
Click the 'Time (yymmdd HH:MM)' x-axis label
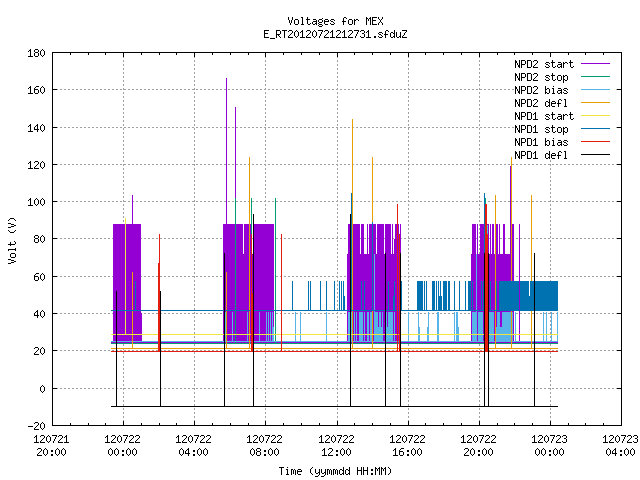(x=335, y=471)
